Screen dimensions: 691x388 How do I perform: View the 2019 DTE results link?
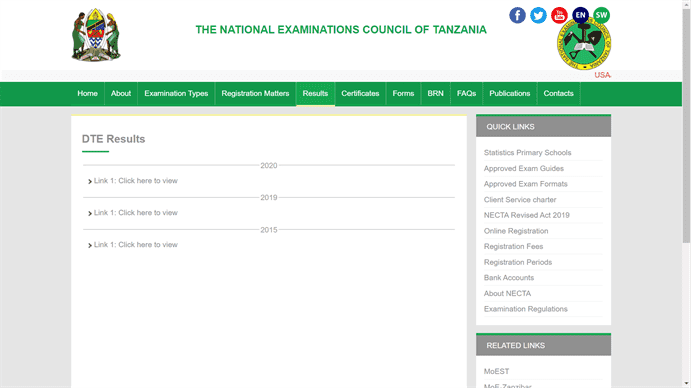tap(136, 213)
